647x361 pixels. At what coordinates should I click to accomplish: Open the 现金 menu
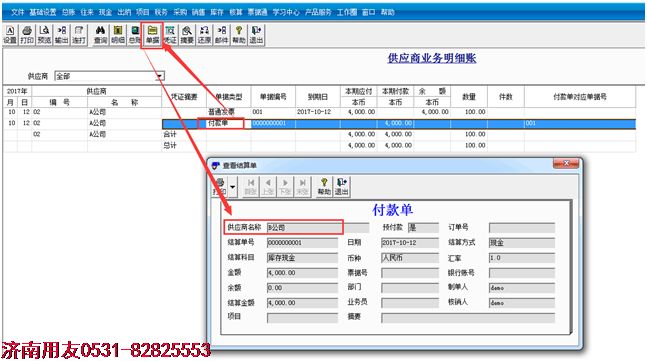[106, 12]
